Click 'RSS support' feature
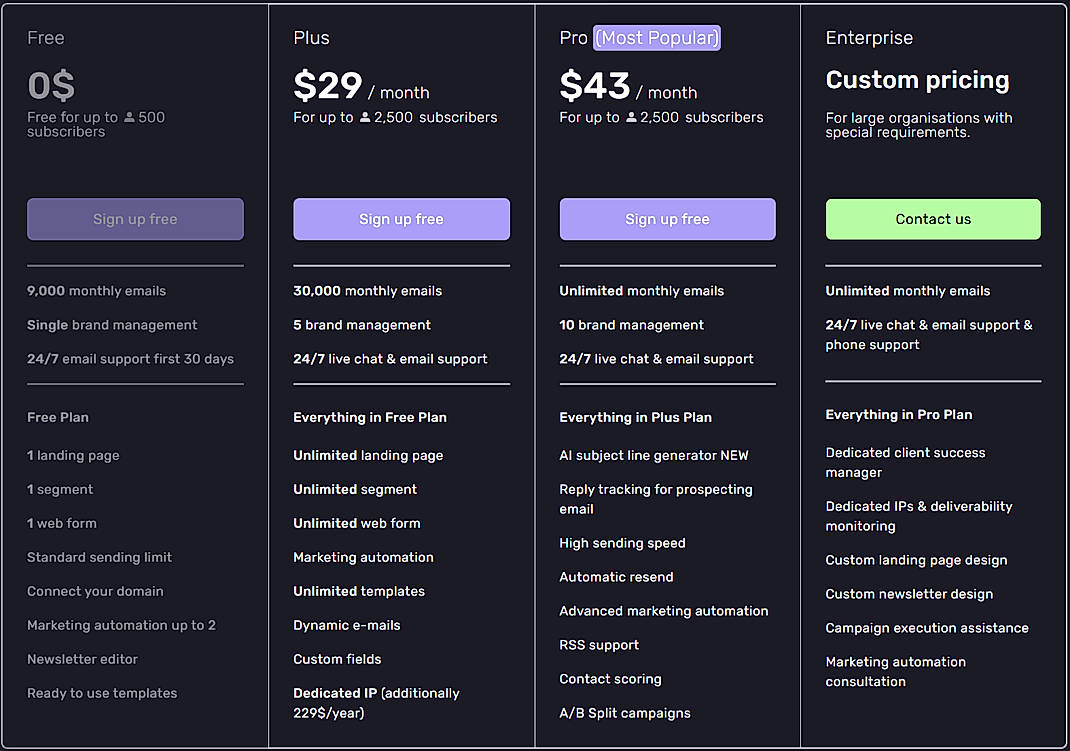Screen dimensions: 1070x751 click(599, 645)
